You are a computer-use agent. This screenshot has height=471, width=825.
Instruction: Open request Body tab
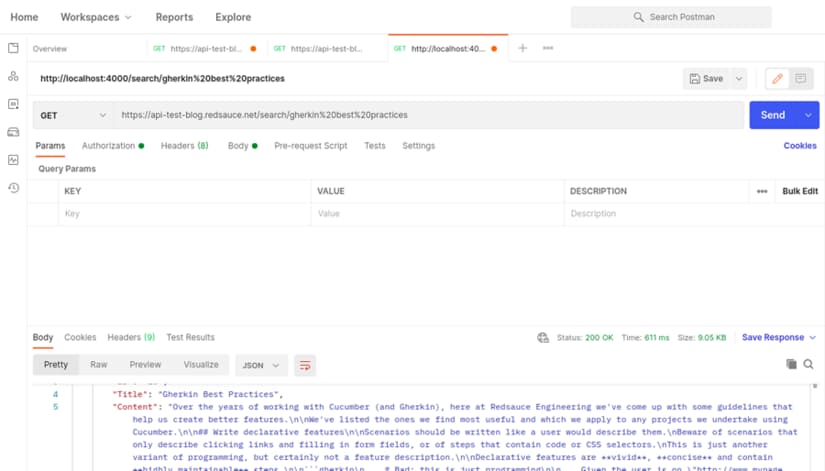click(x=243, y=146)
